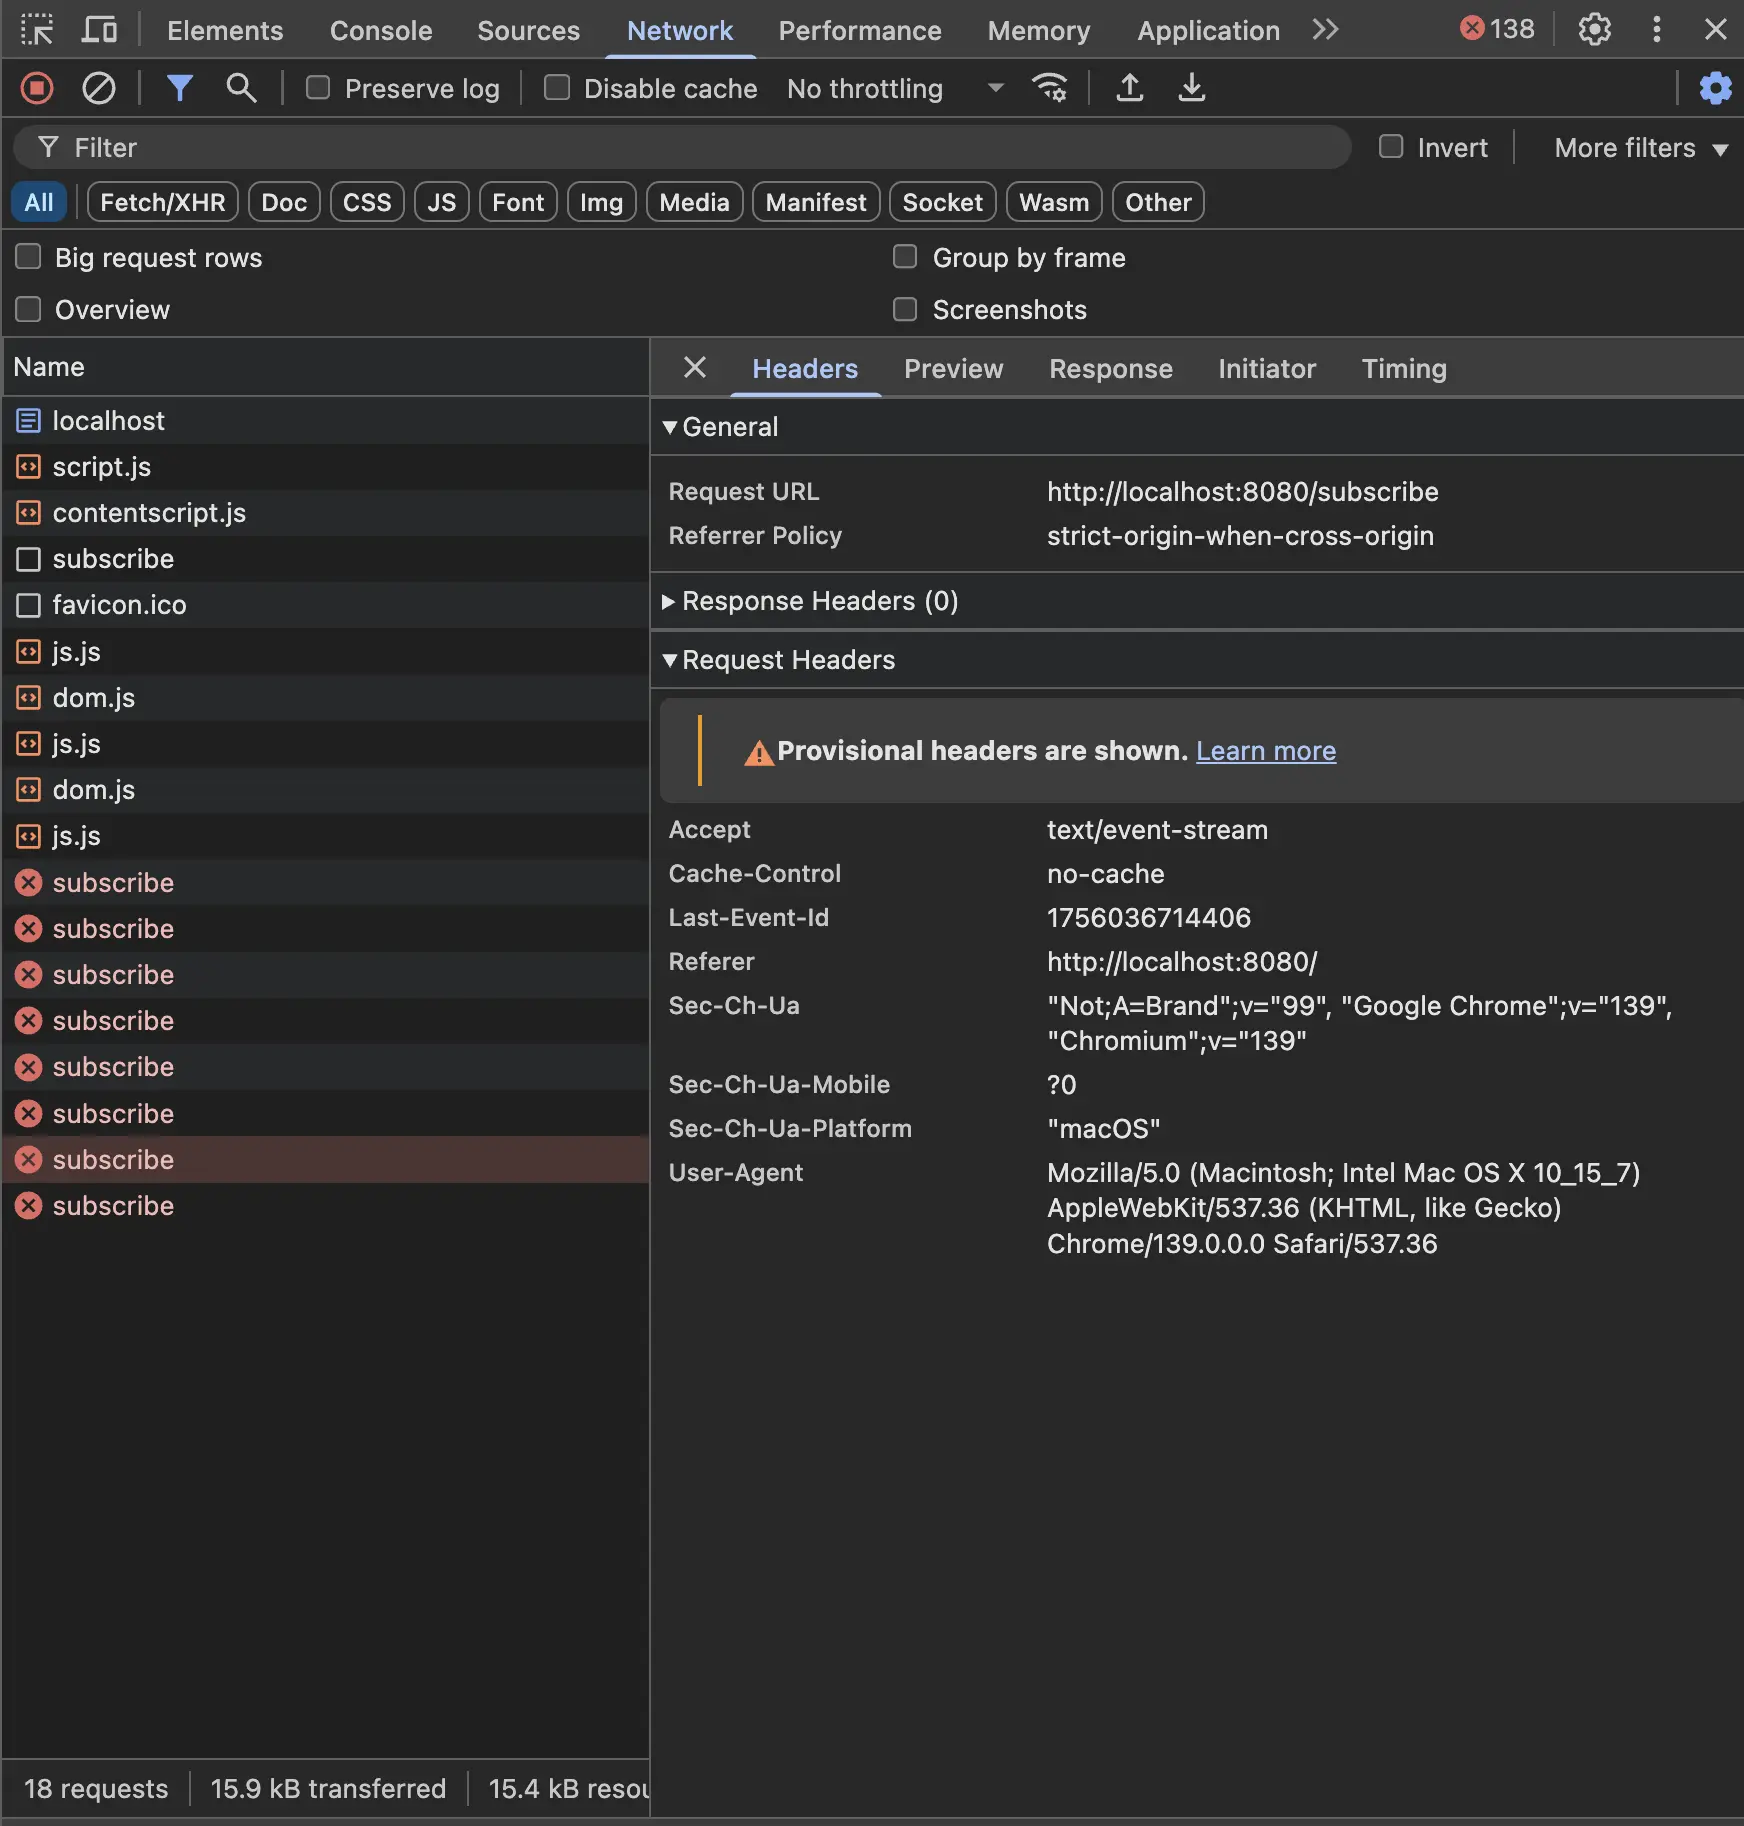Select the Fetch/XHR filter button
The image size is (1744, 1826).
pyautogui.click(x=162, y=202)
